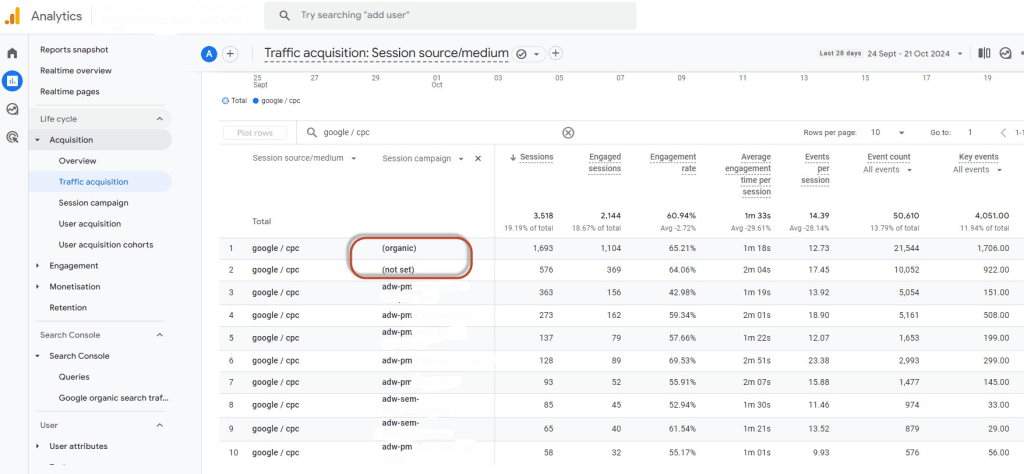Viewport: 1024px width, 474px height.
Task: Click the report status checkmark icon
Action: [x=521, y=54]
